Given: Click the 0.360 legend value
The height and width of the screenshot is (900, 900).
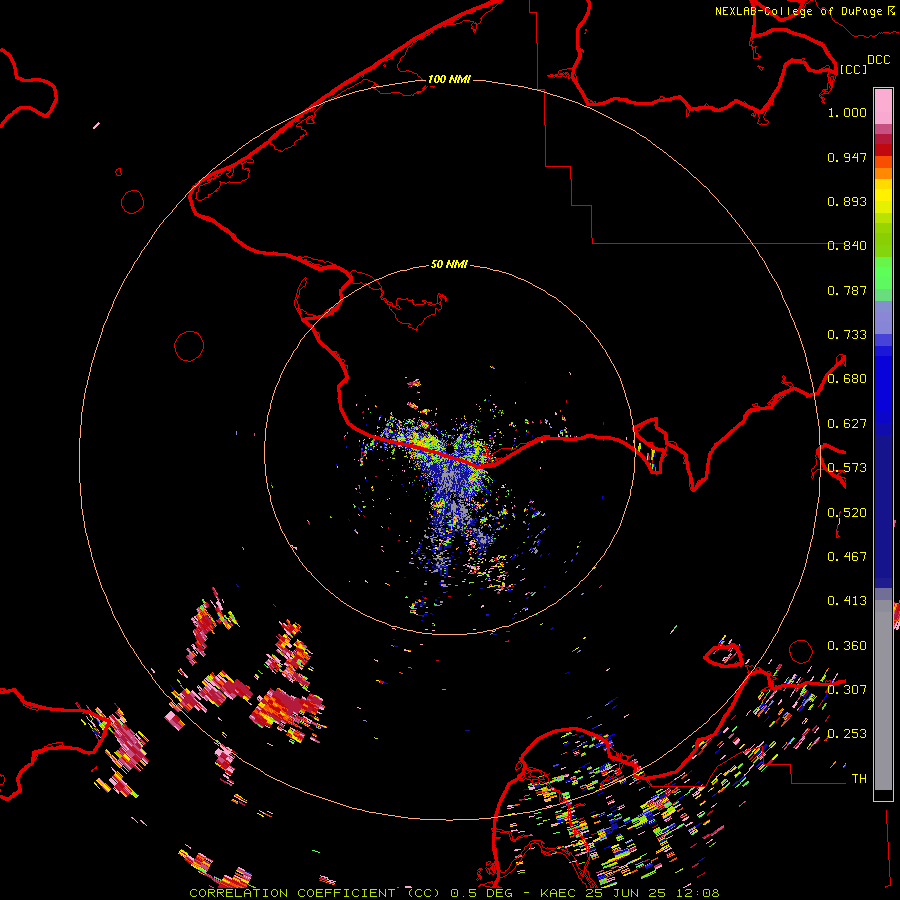Looking at the screenshot, I should click(847, 646).
